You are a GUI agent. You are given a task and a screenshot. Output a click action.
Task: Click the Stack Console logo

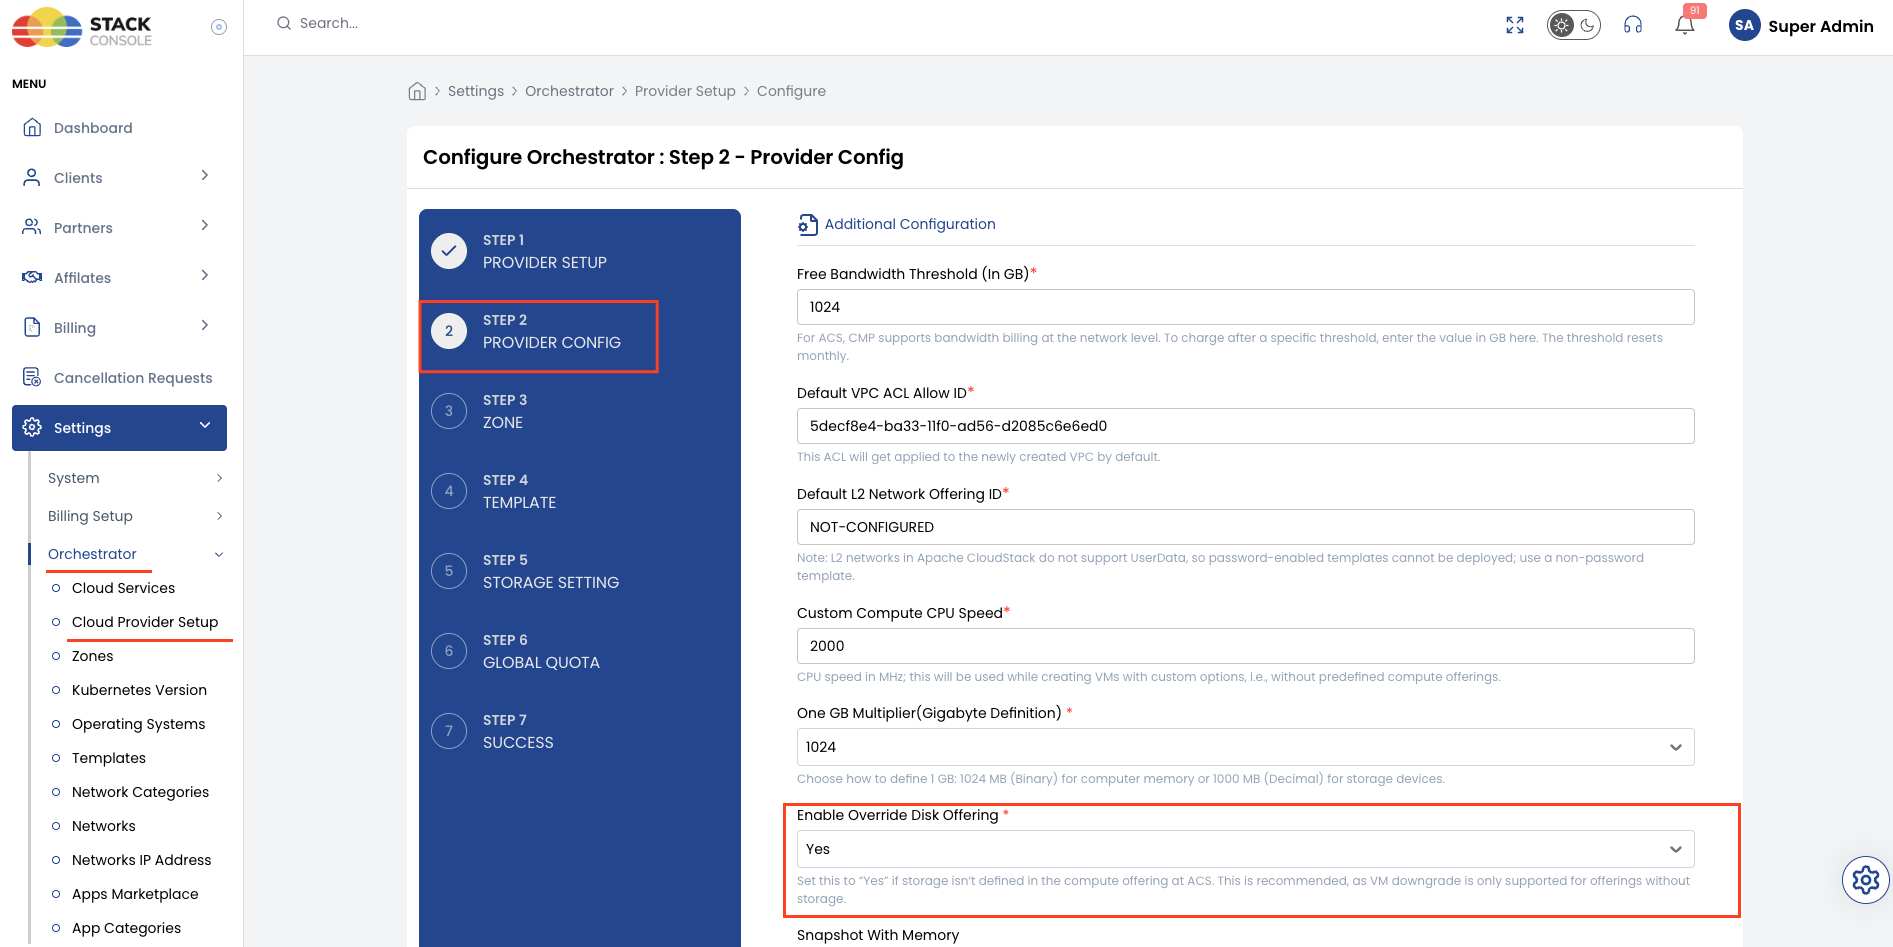pos(82,28)
